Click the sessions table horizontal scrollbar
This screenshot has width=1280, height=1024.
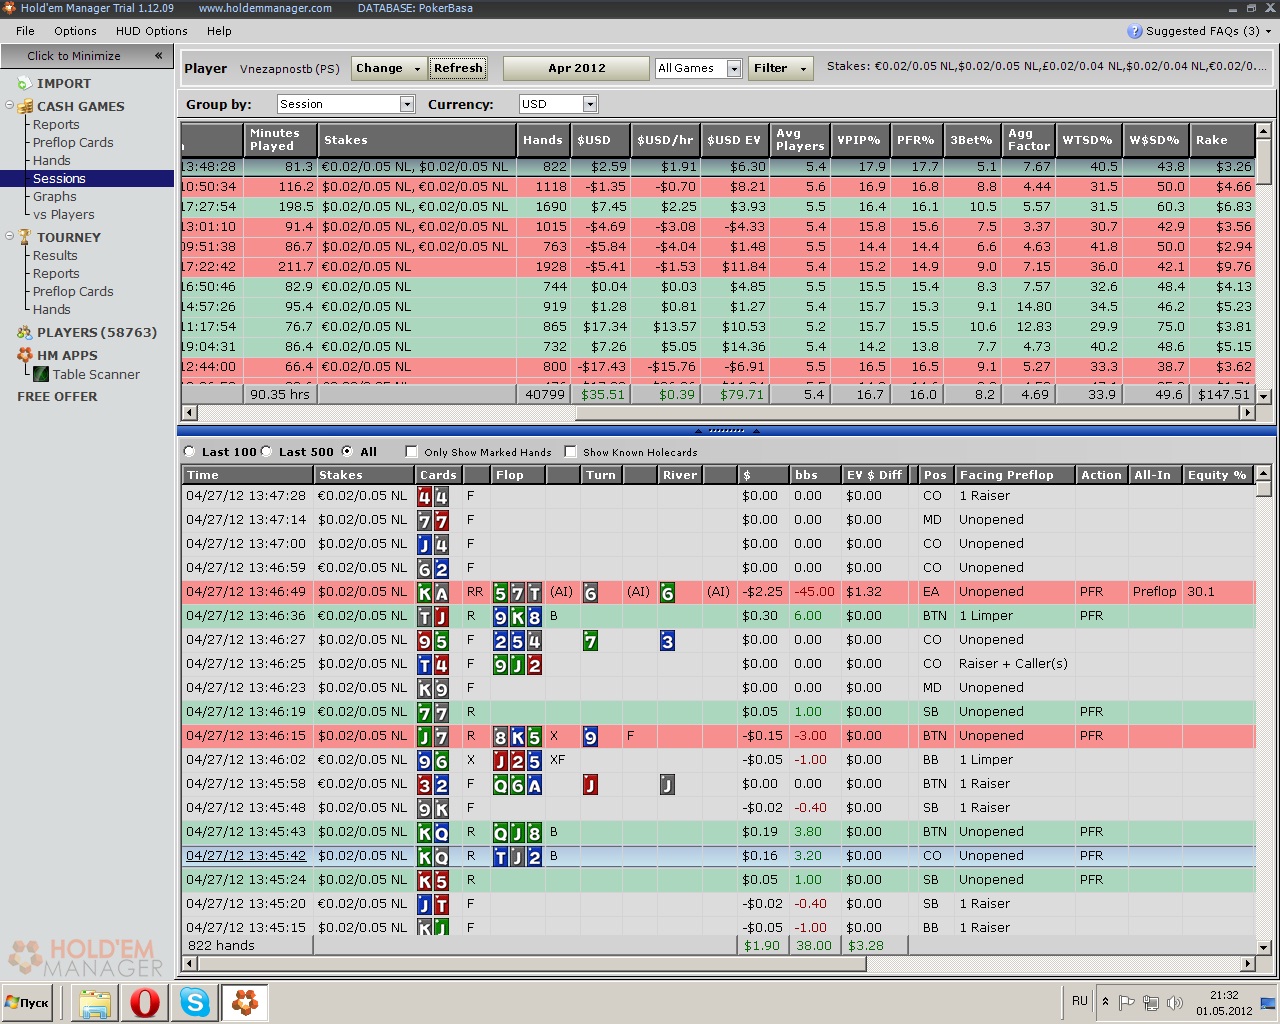click(719, 412)
